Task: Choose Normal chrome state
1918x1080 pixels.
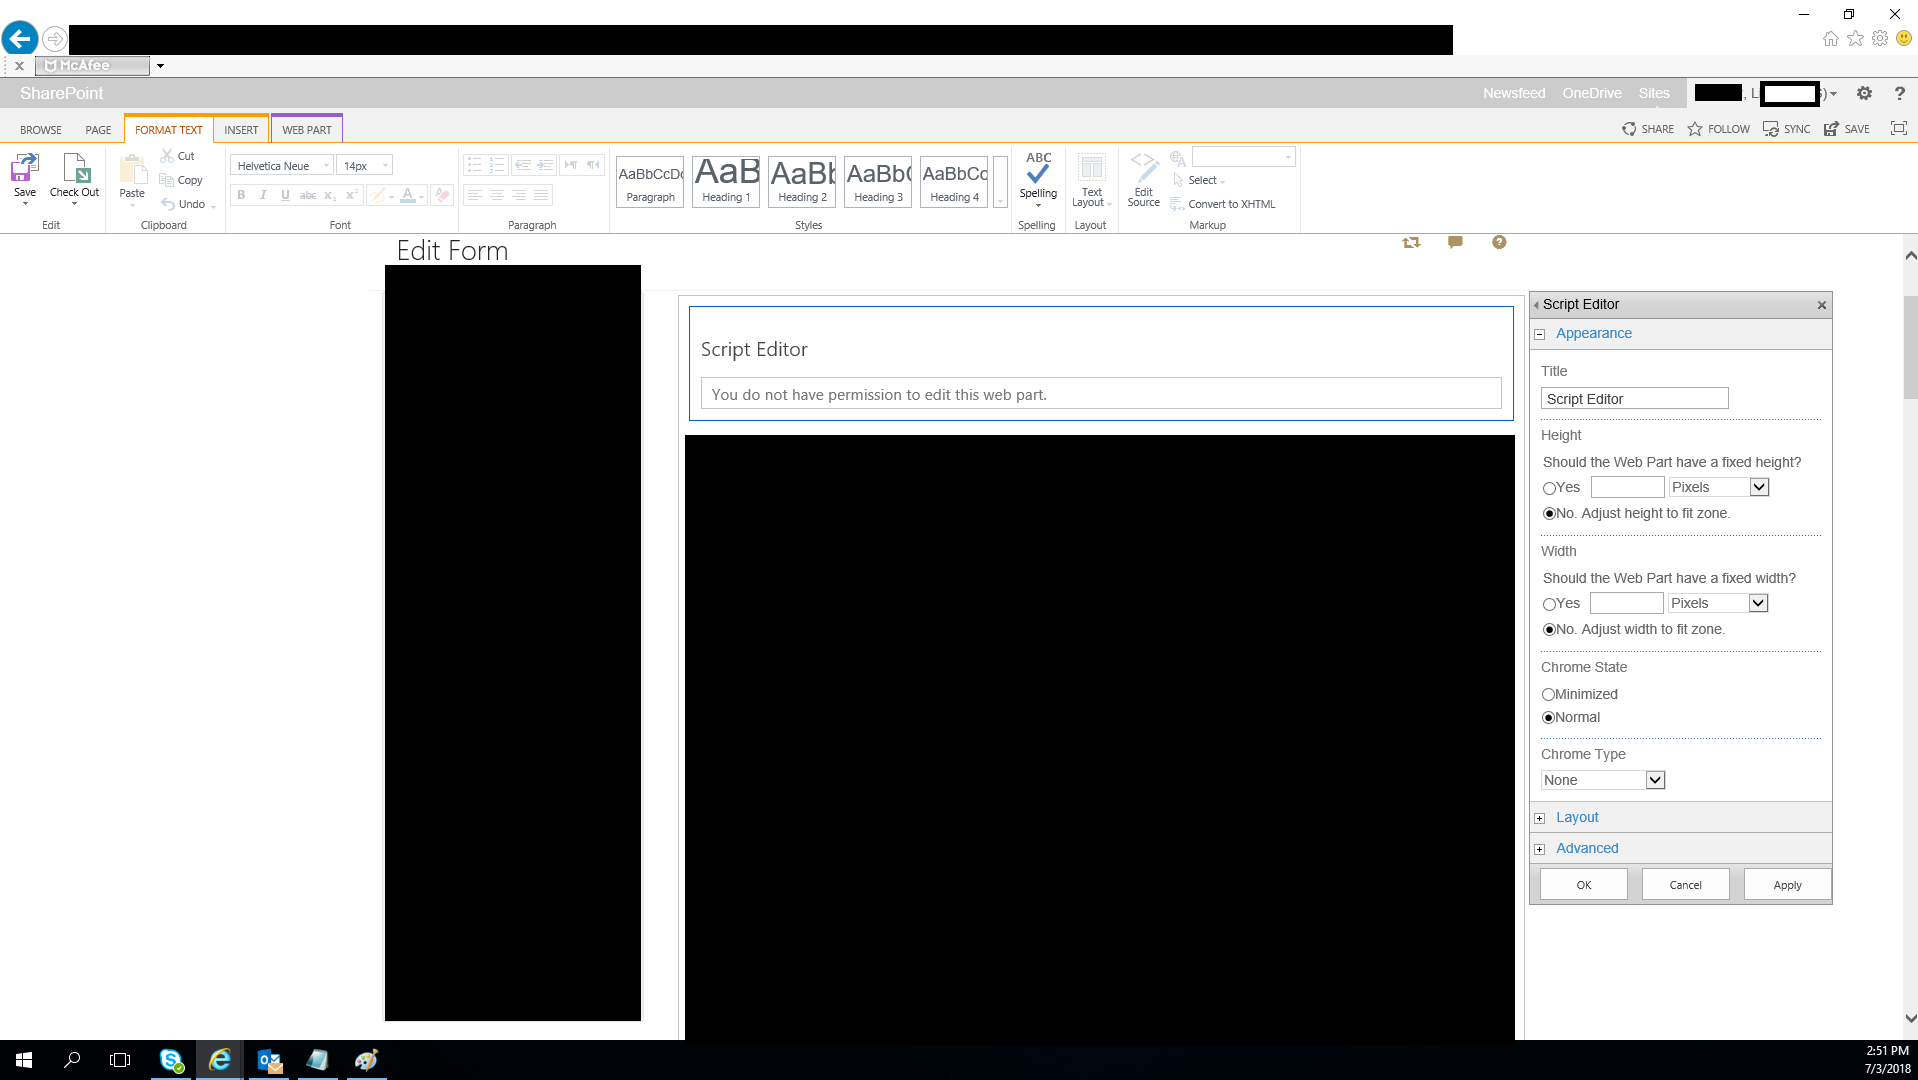Action: [x=1548, y=718]
